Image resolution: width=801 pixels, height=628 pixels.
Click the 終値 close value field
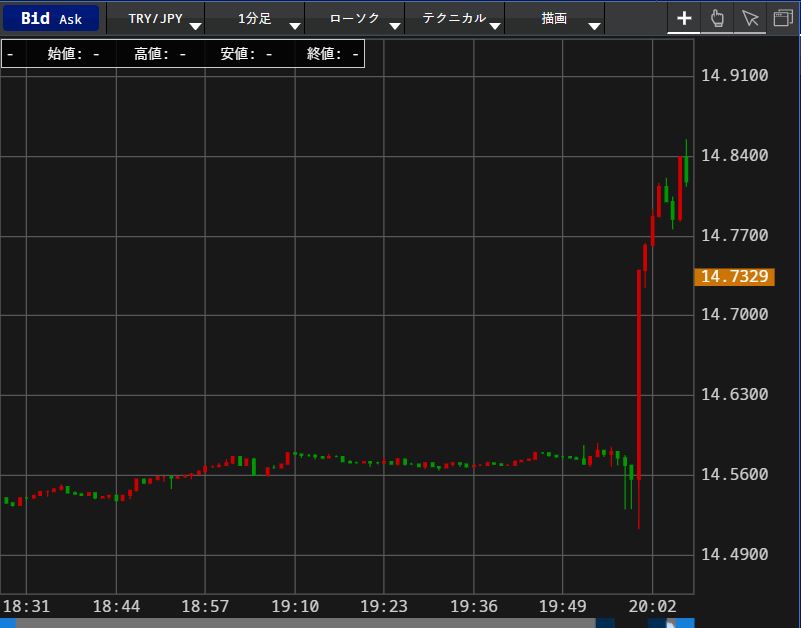pos(333,54)
